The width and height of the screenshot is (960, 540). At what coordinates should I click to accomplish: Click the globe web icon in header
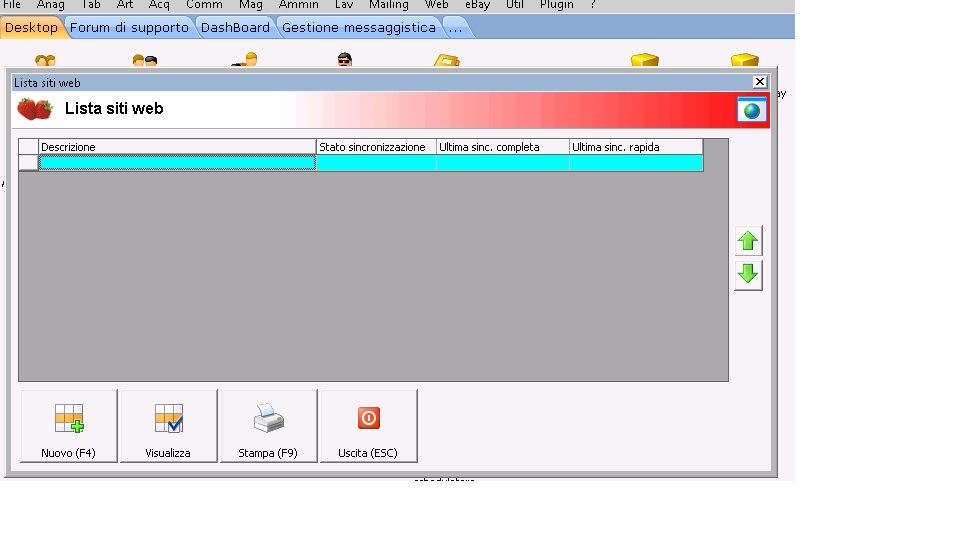tap(752, 110)
